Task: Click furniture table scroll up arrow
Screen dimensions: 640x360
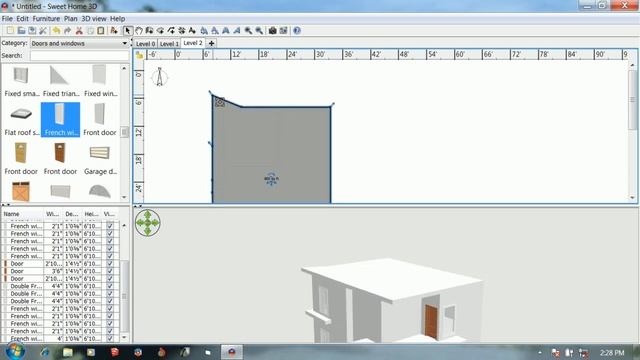Action: tap(124, 225)
